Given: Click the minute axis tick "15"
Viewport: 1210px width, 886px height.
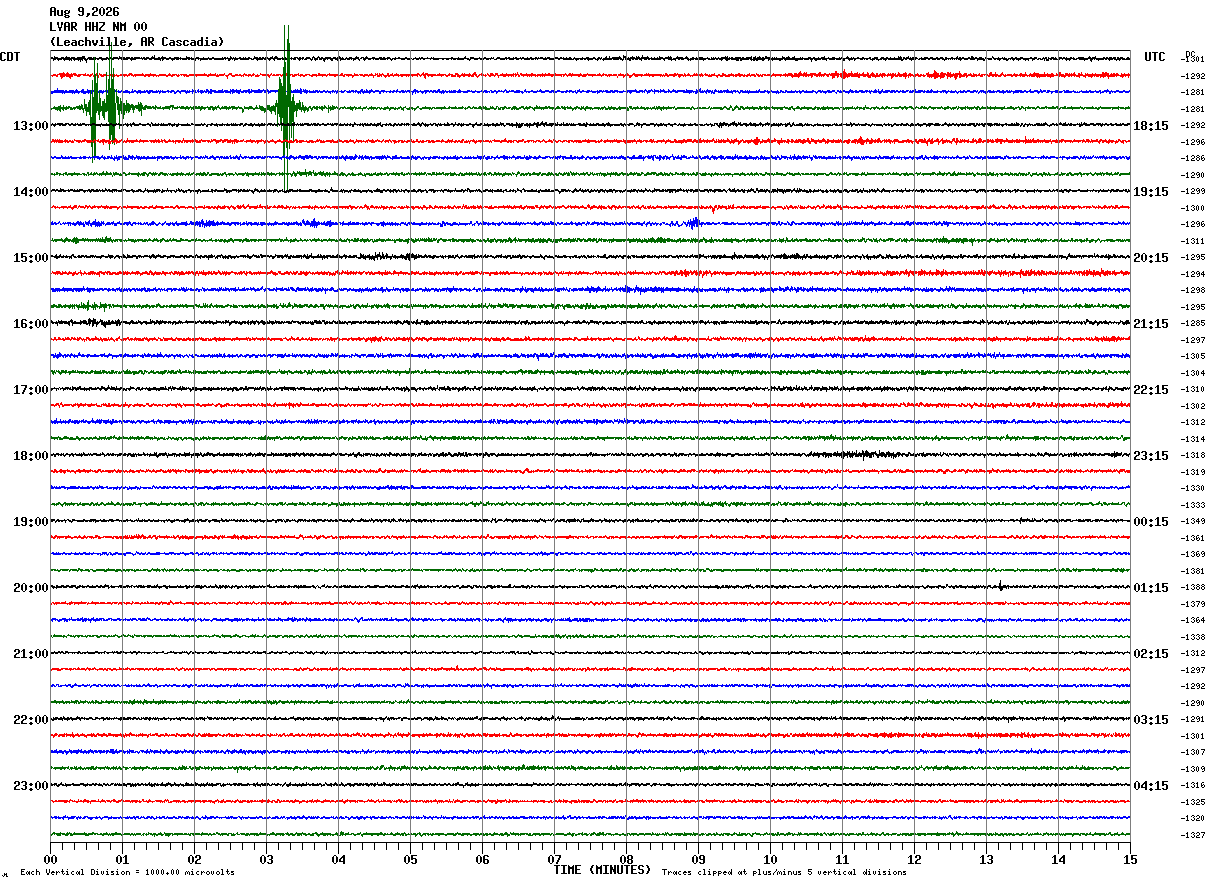Looking at the screenshot, I should (x=1130, y=859).
